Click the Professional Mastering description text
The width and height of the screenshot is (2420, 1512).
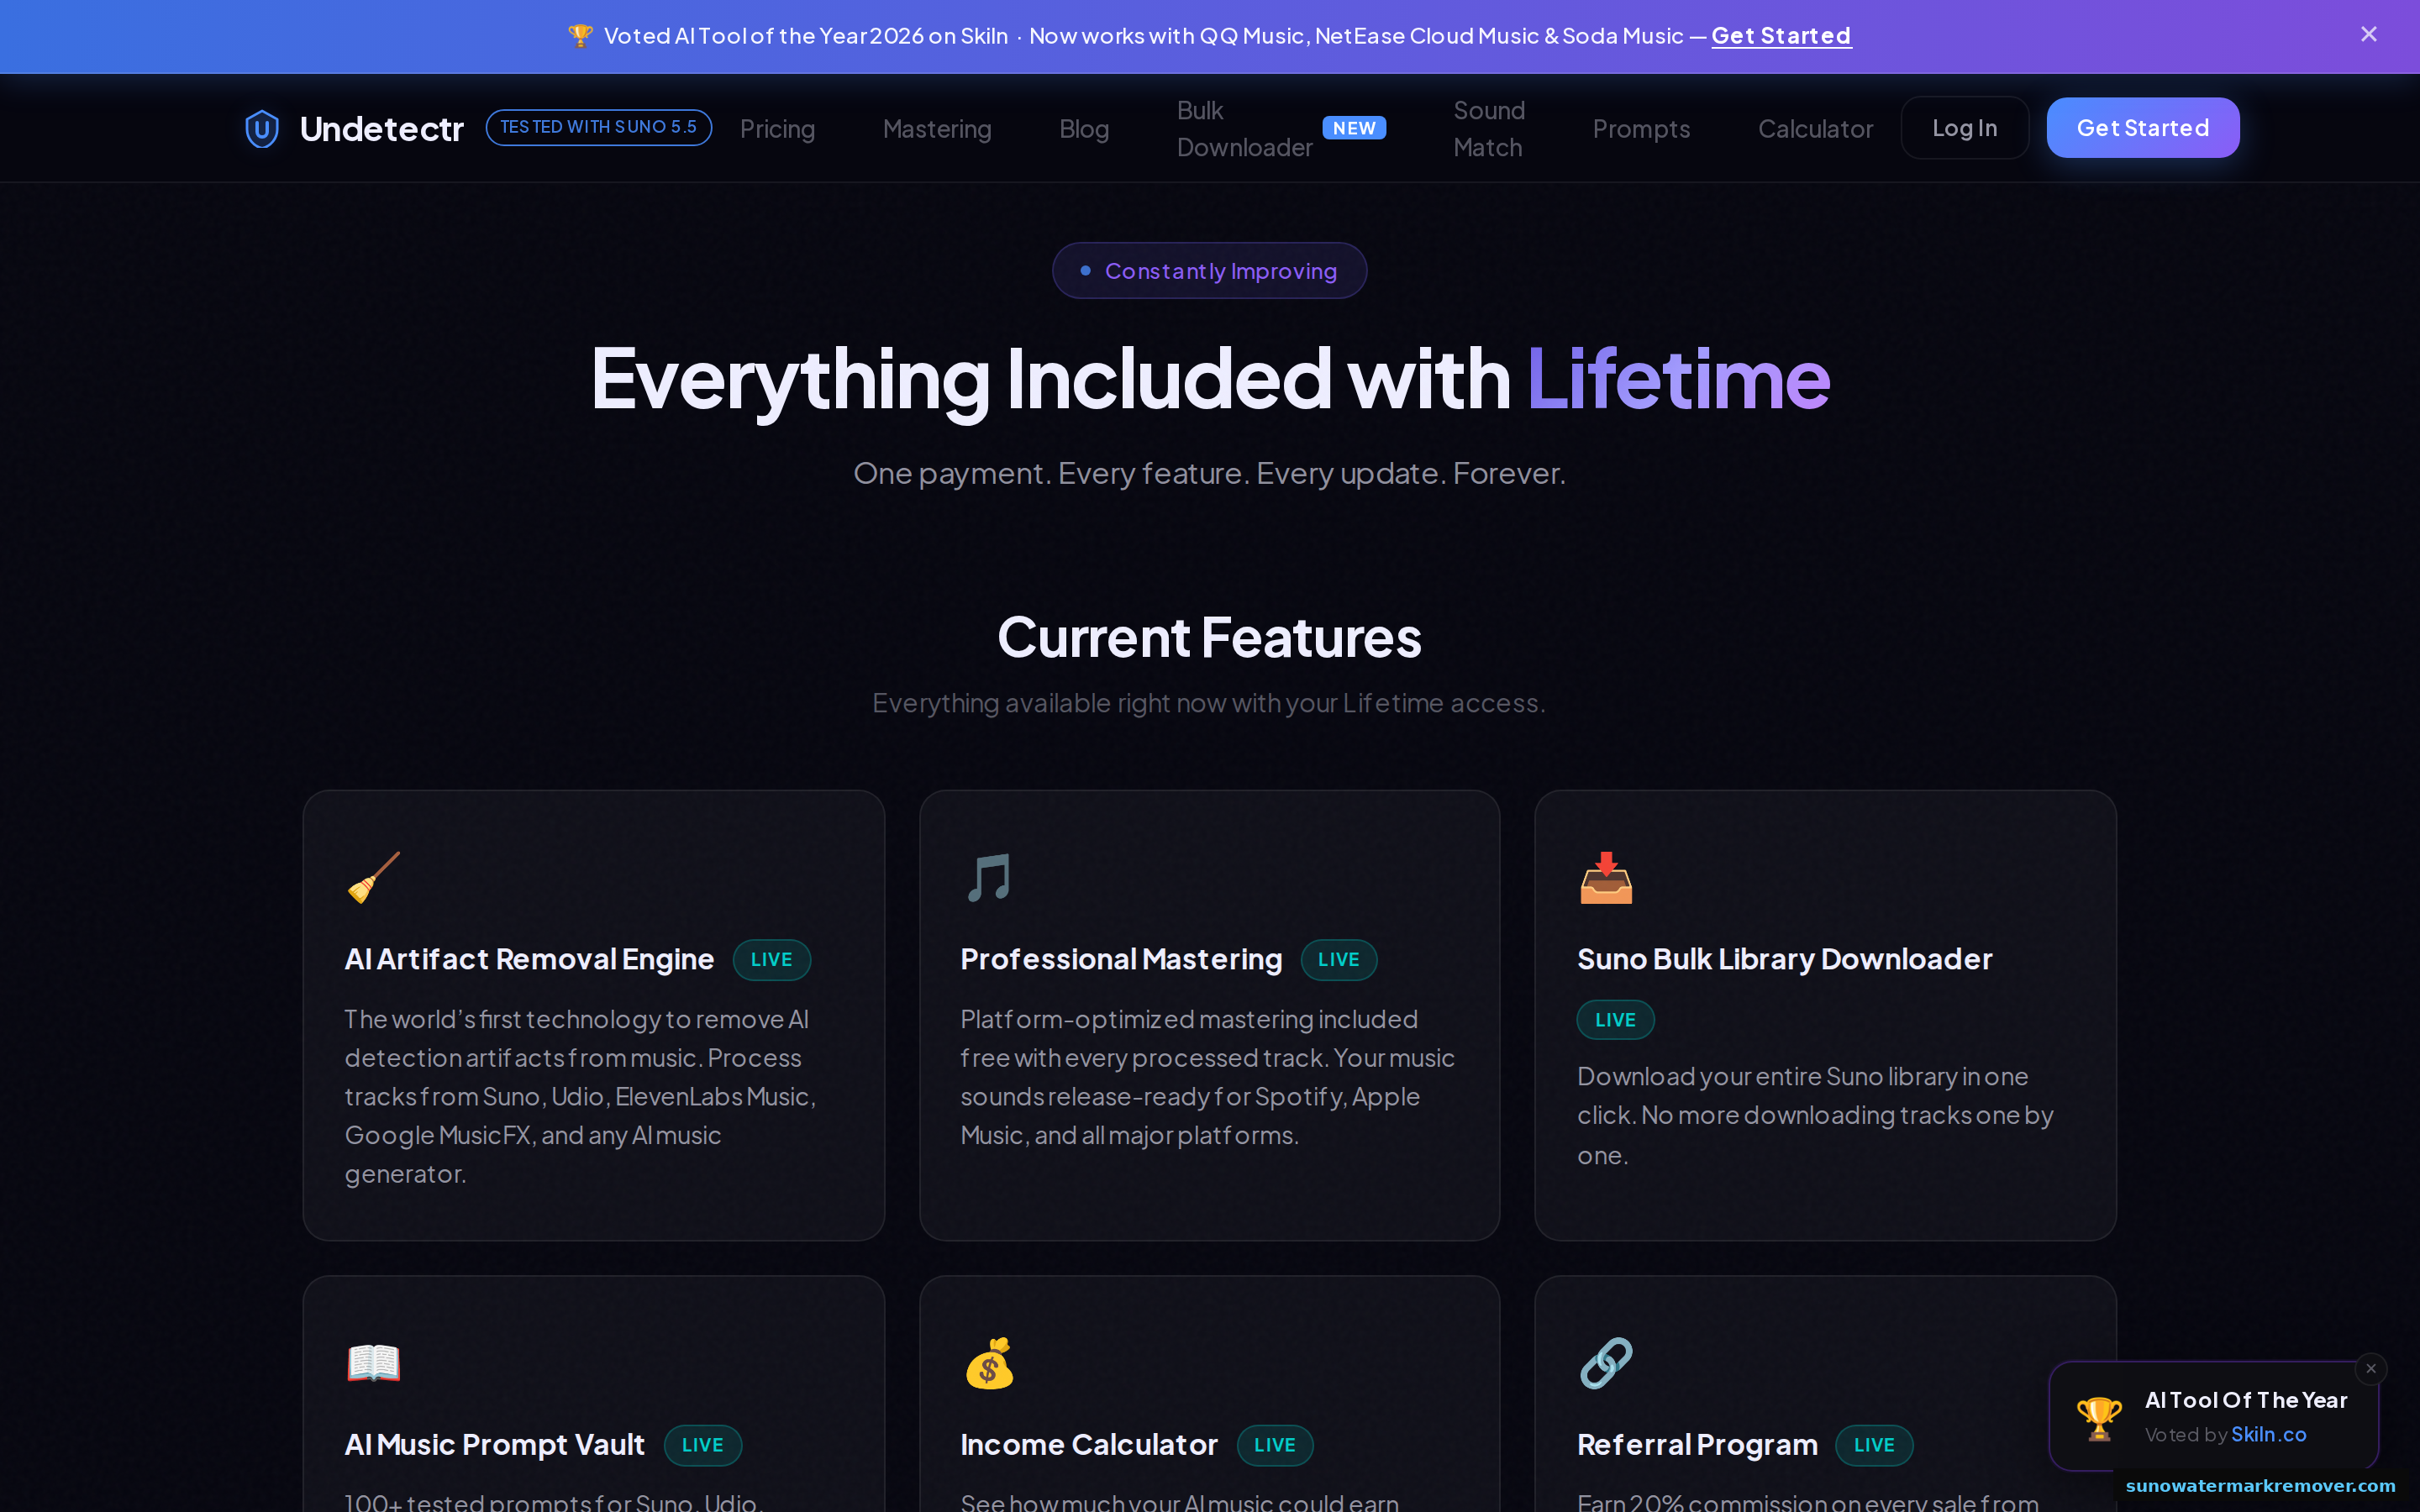[1207, 1077]
